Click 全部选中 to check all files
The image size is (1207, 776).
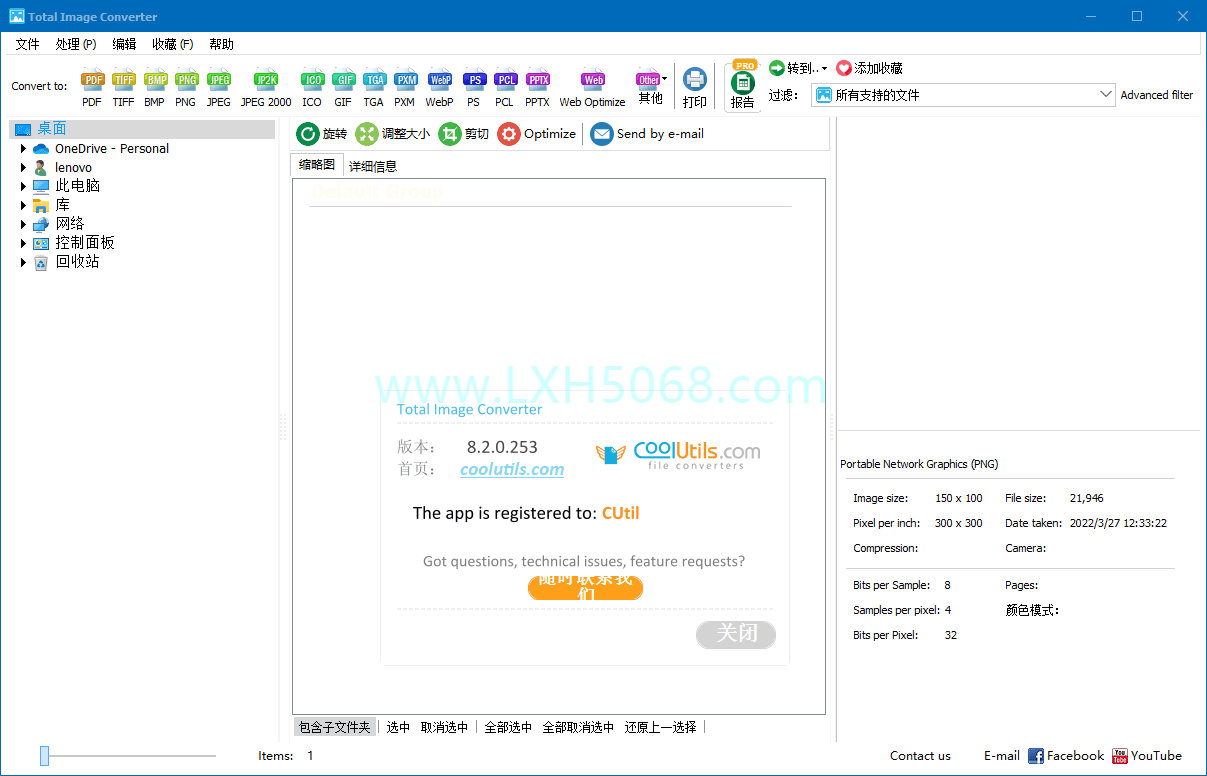coord(508,727)
